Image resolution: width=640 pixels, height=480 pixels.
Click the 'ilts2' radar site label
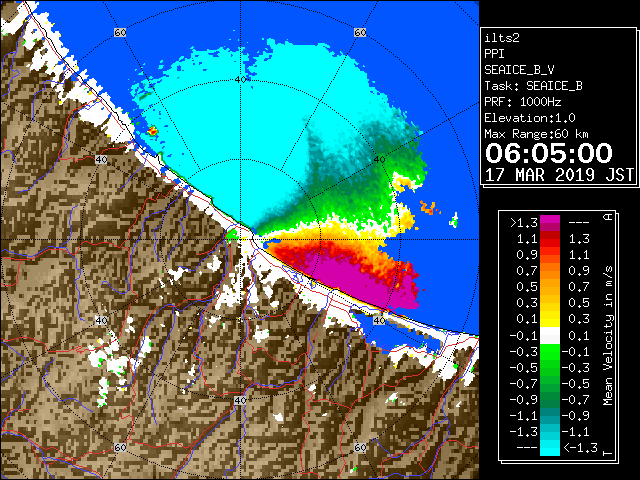pyautogui.click(x=502, y=38)
